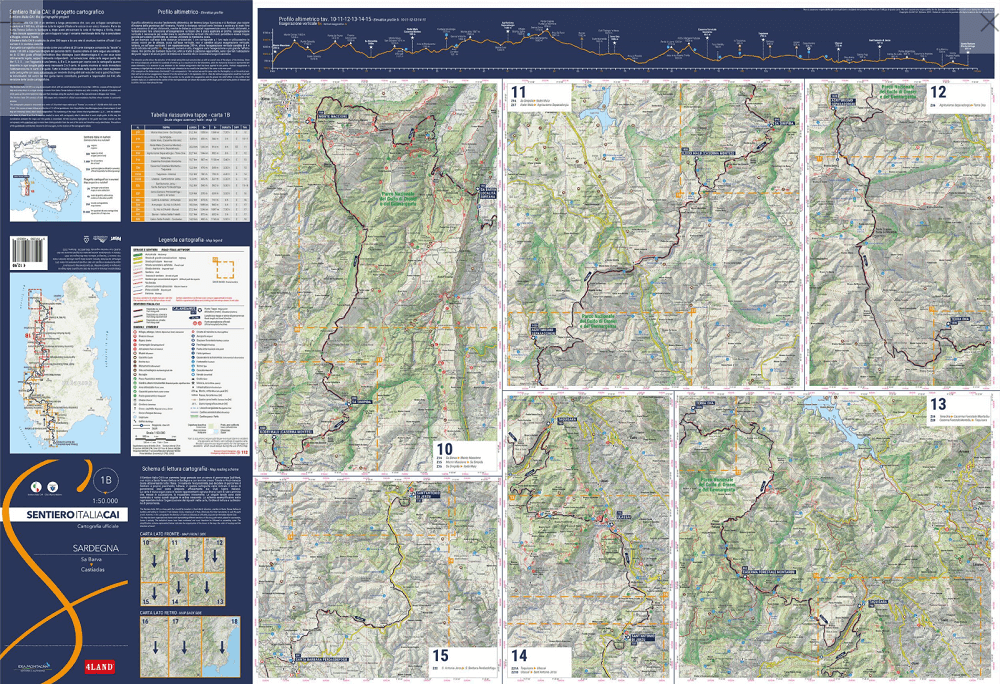Click the 112 emergency number symbol
The width and height of the screenshot is (1000, 684).
pyautogui.click(x=242, y=453)
